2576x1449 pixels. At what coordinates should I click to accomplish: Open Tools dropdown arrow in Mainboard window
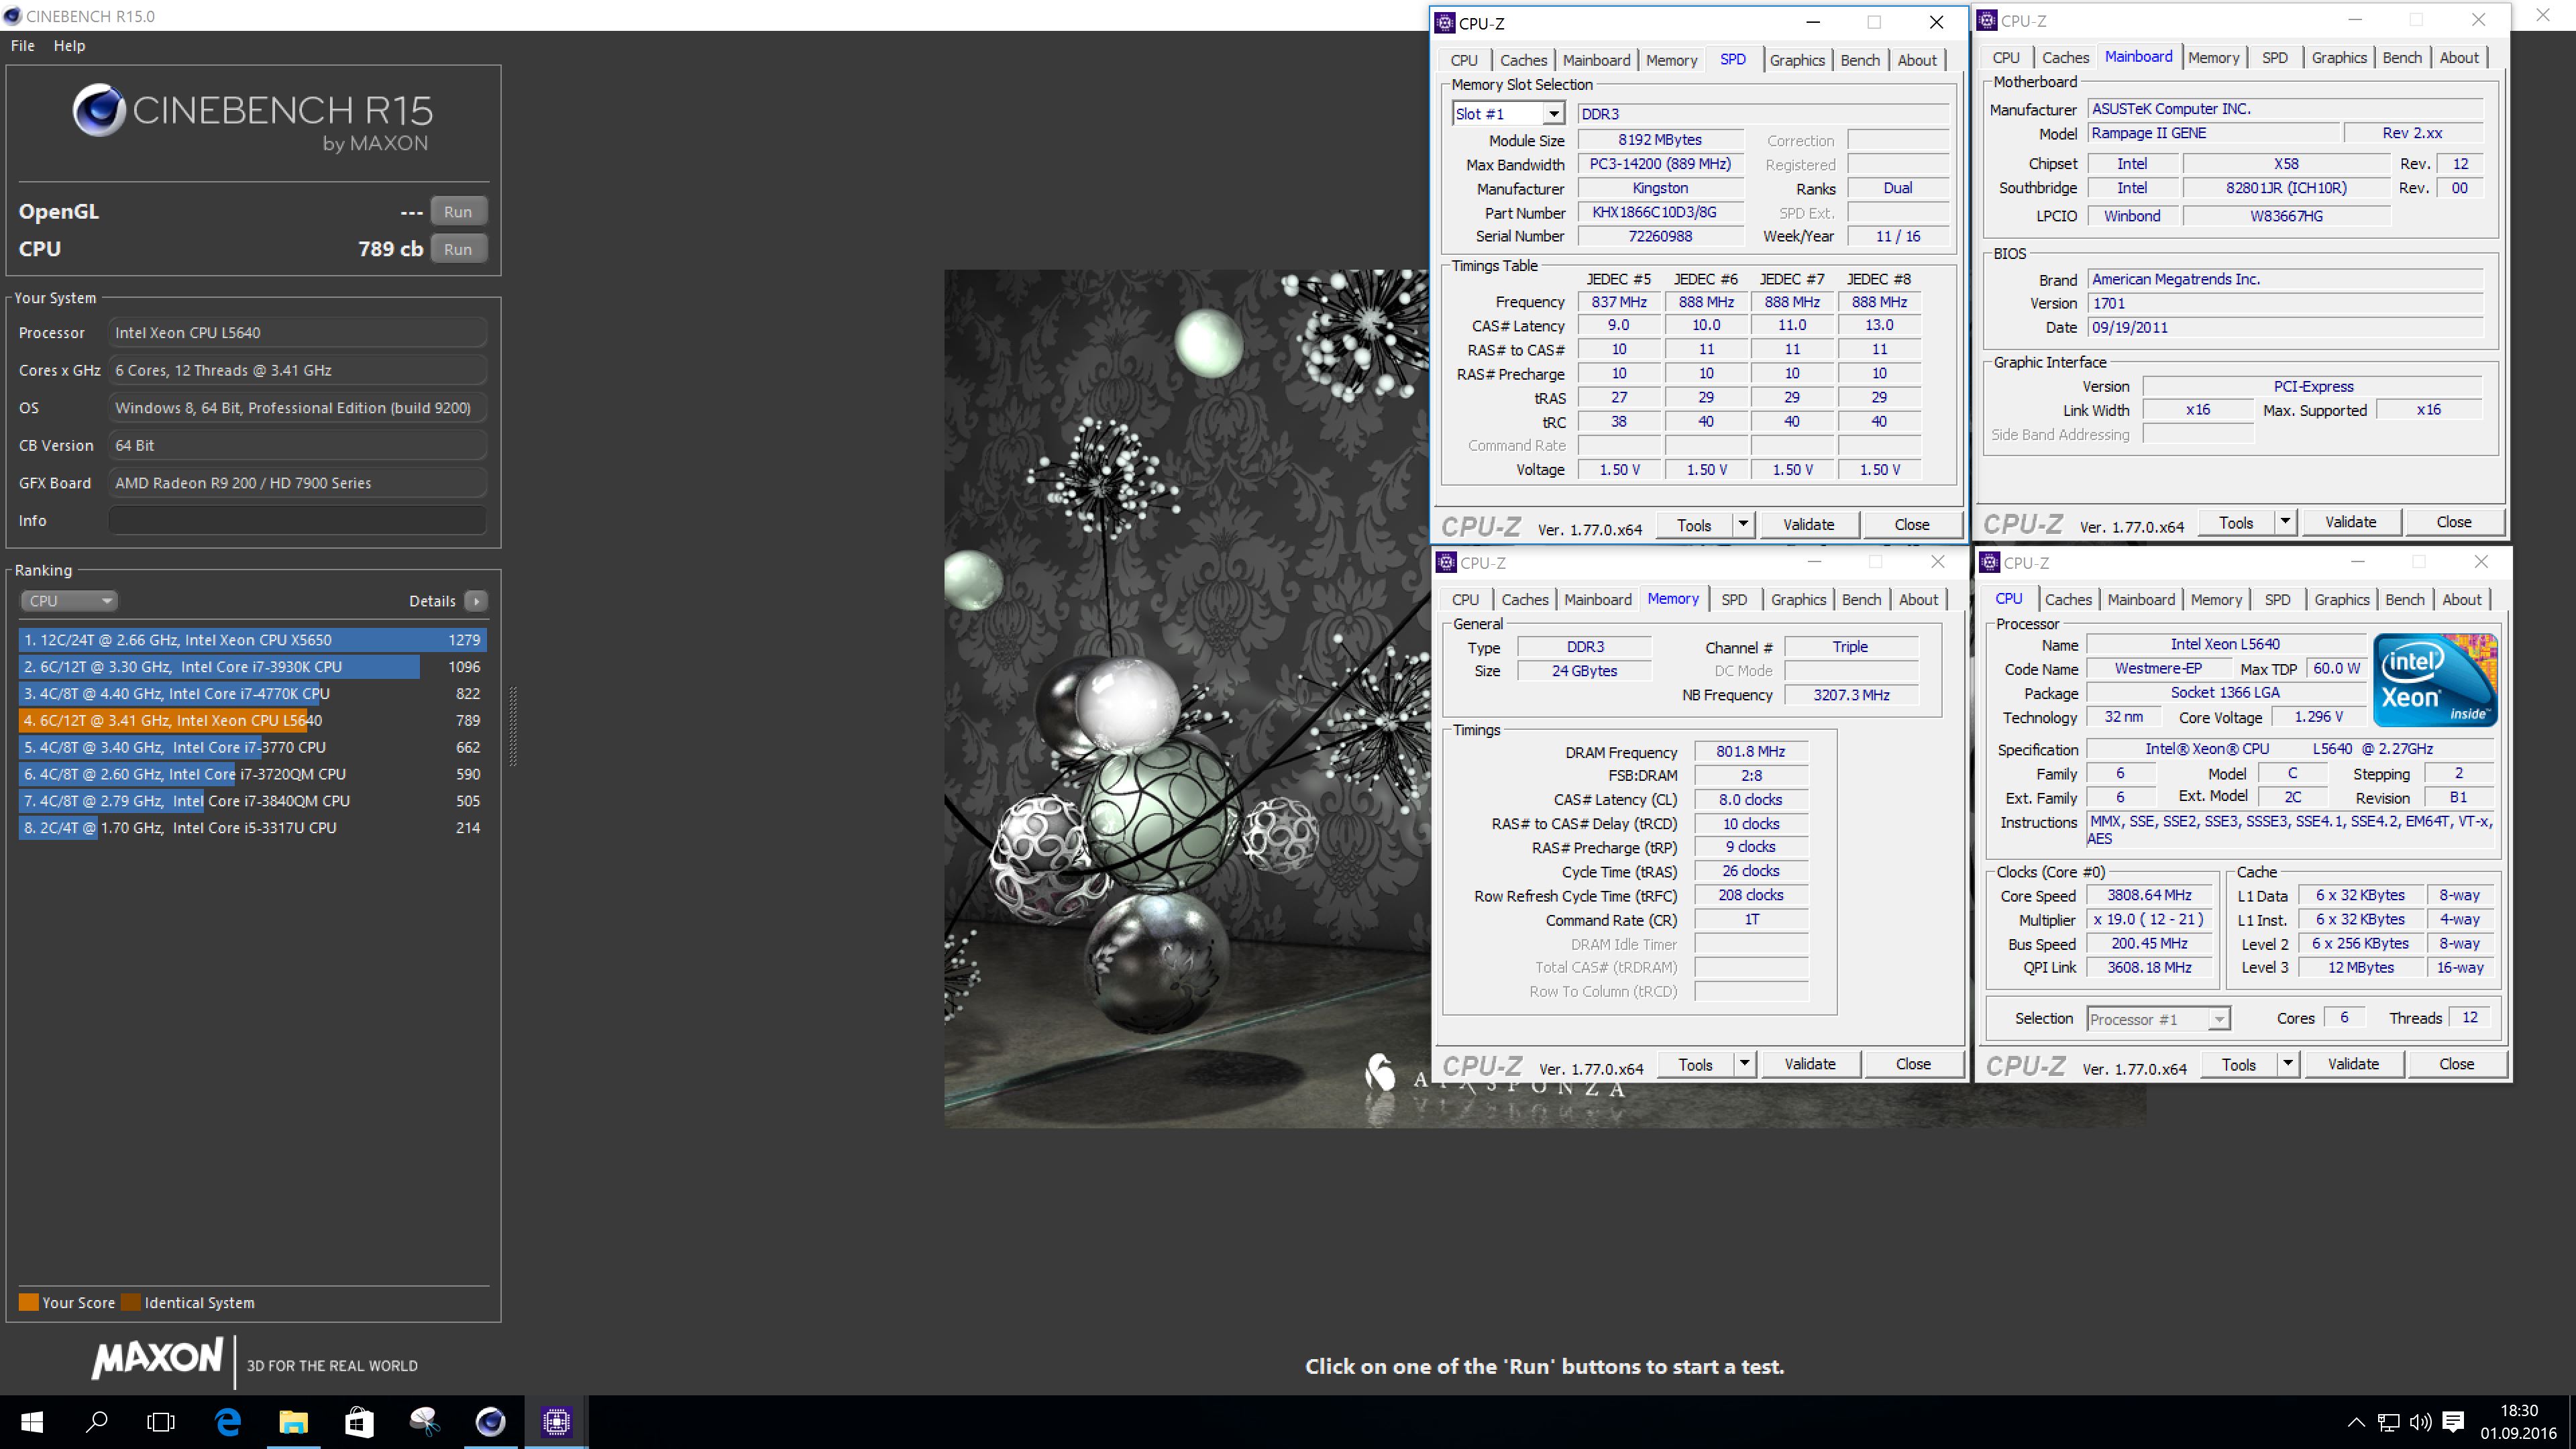[2285, 522]
